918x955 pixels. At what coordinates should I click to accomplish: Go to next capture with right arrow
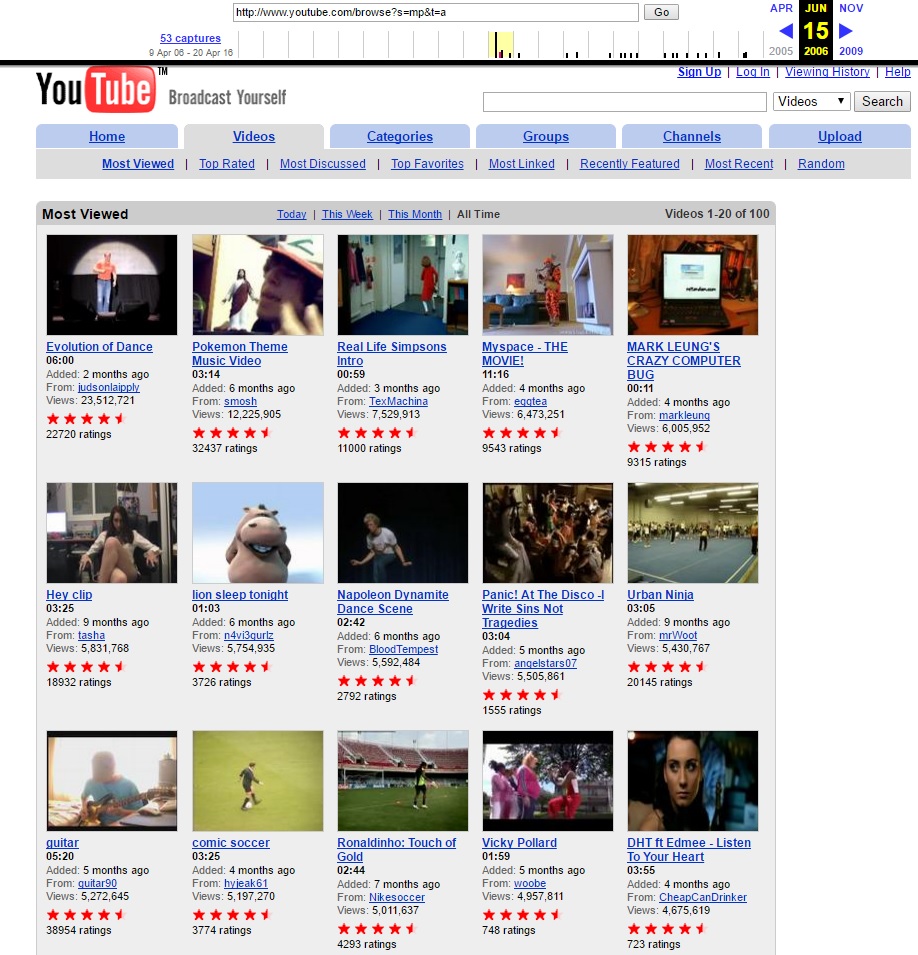tap(846, 30)
